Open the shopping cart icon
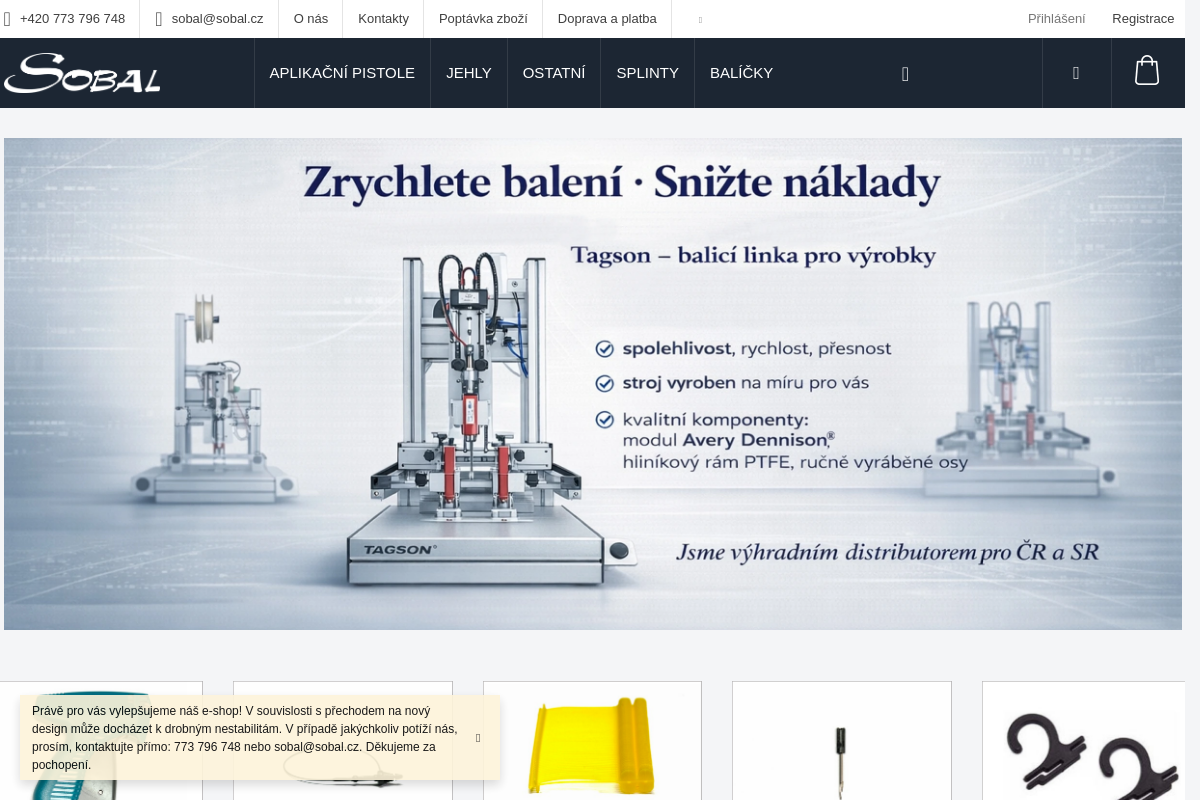The image size is (1200, 800). click(x=1147, y=72)
